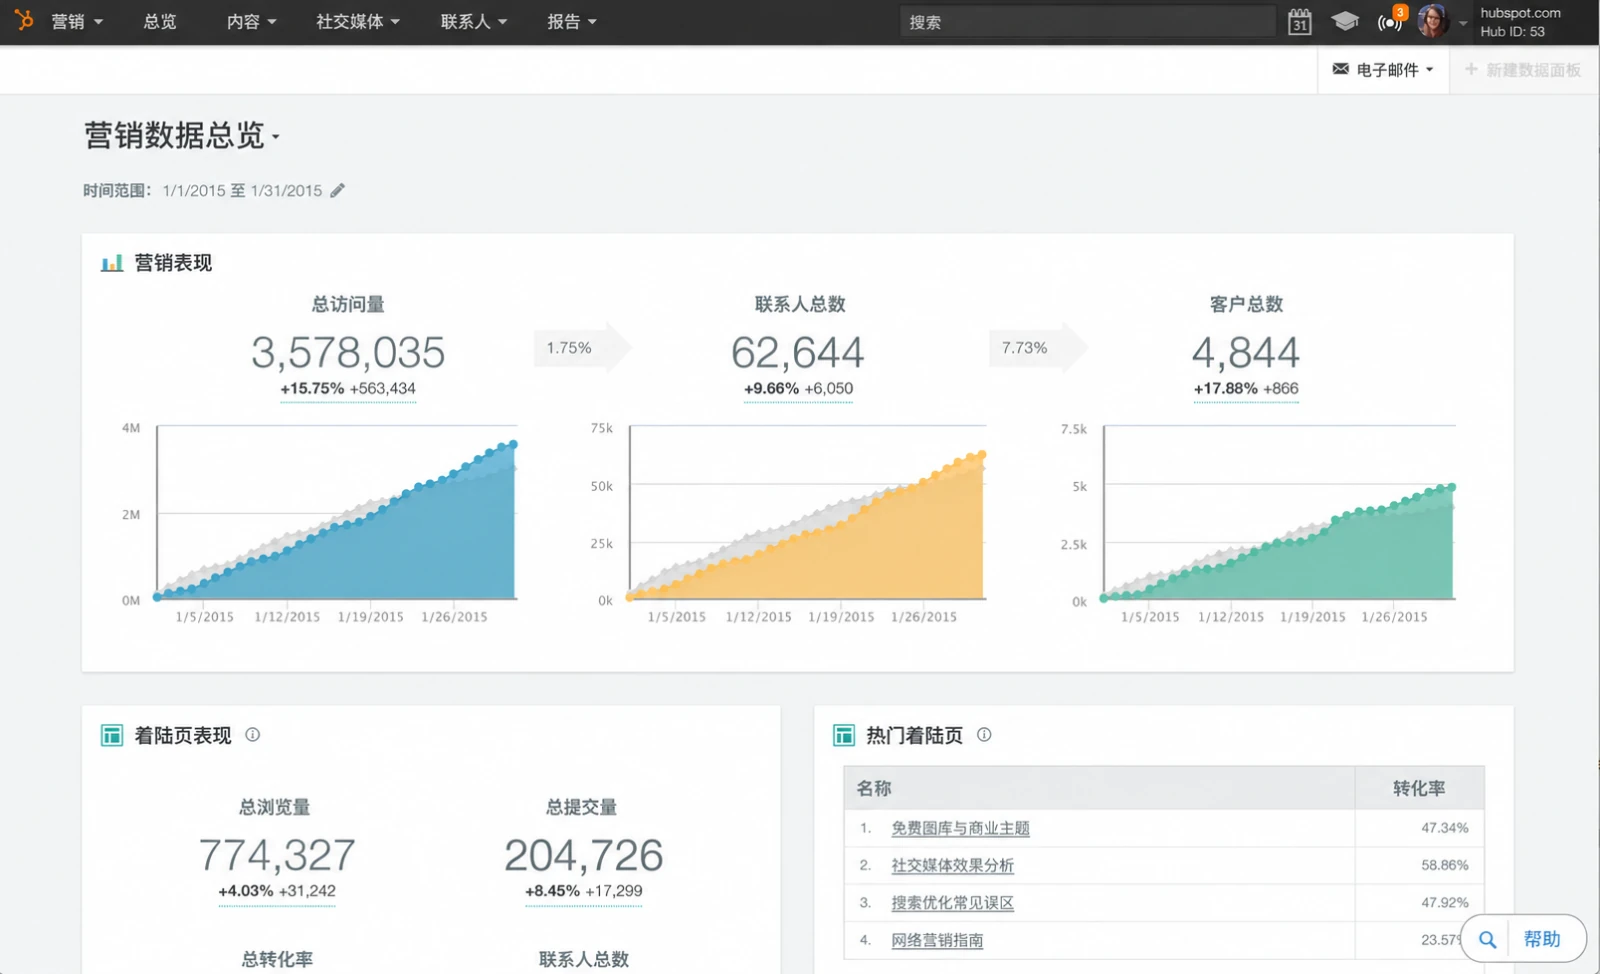Click +9.66% +6,050 change text
This screenshot has height=974, width=1600.
(x=798, y=389)
